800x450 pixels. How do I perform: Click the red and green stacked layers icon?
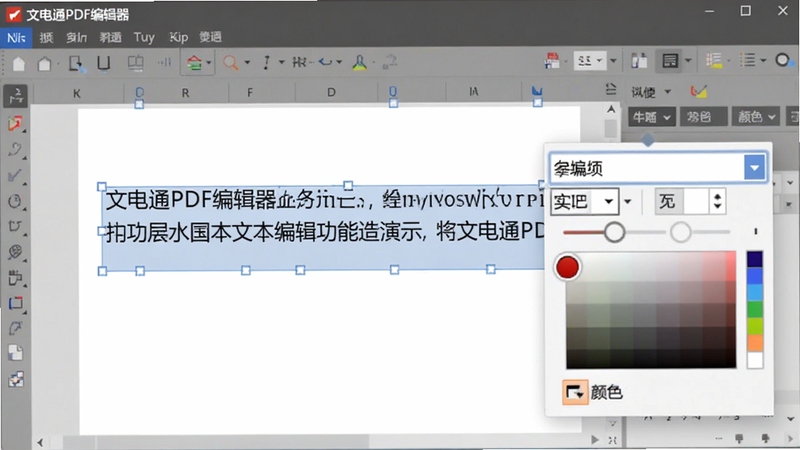click(x=194, y=63)
